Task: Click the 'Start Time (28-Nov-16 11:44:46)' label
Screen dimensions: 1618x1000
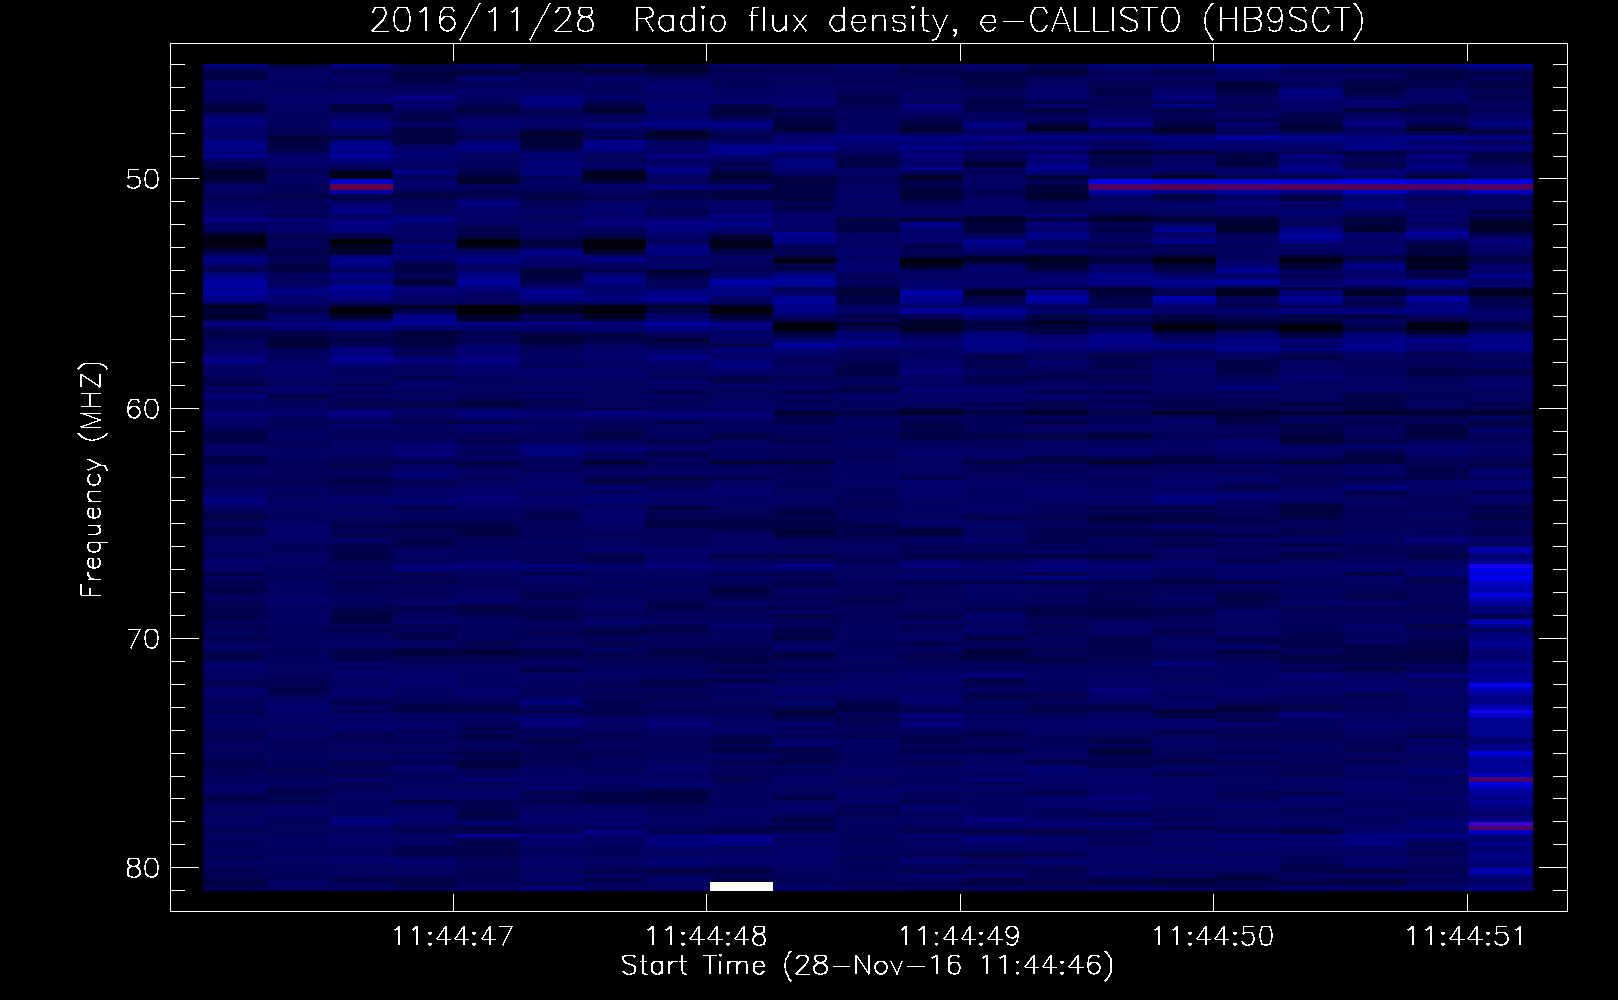Action: (x=867, y=966)
